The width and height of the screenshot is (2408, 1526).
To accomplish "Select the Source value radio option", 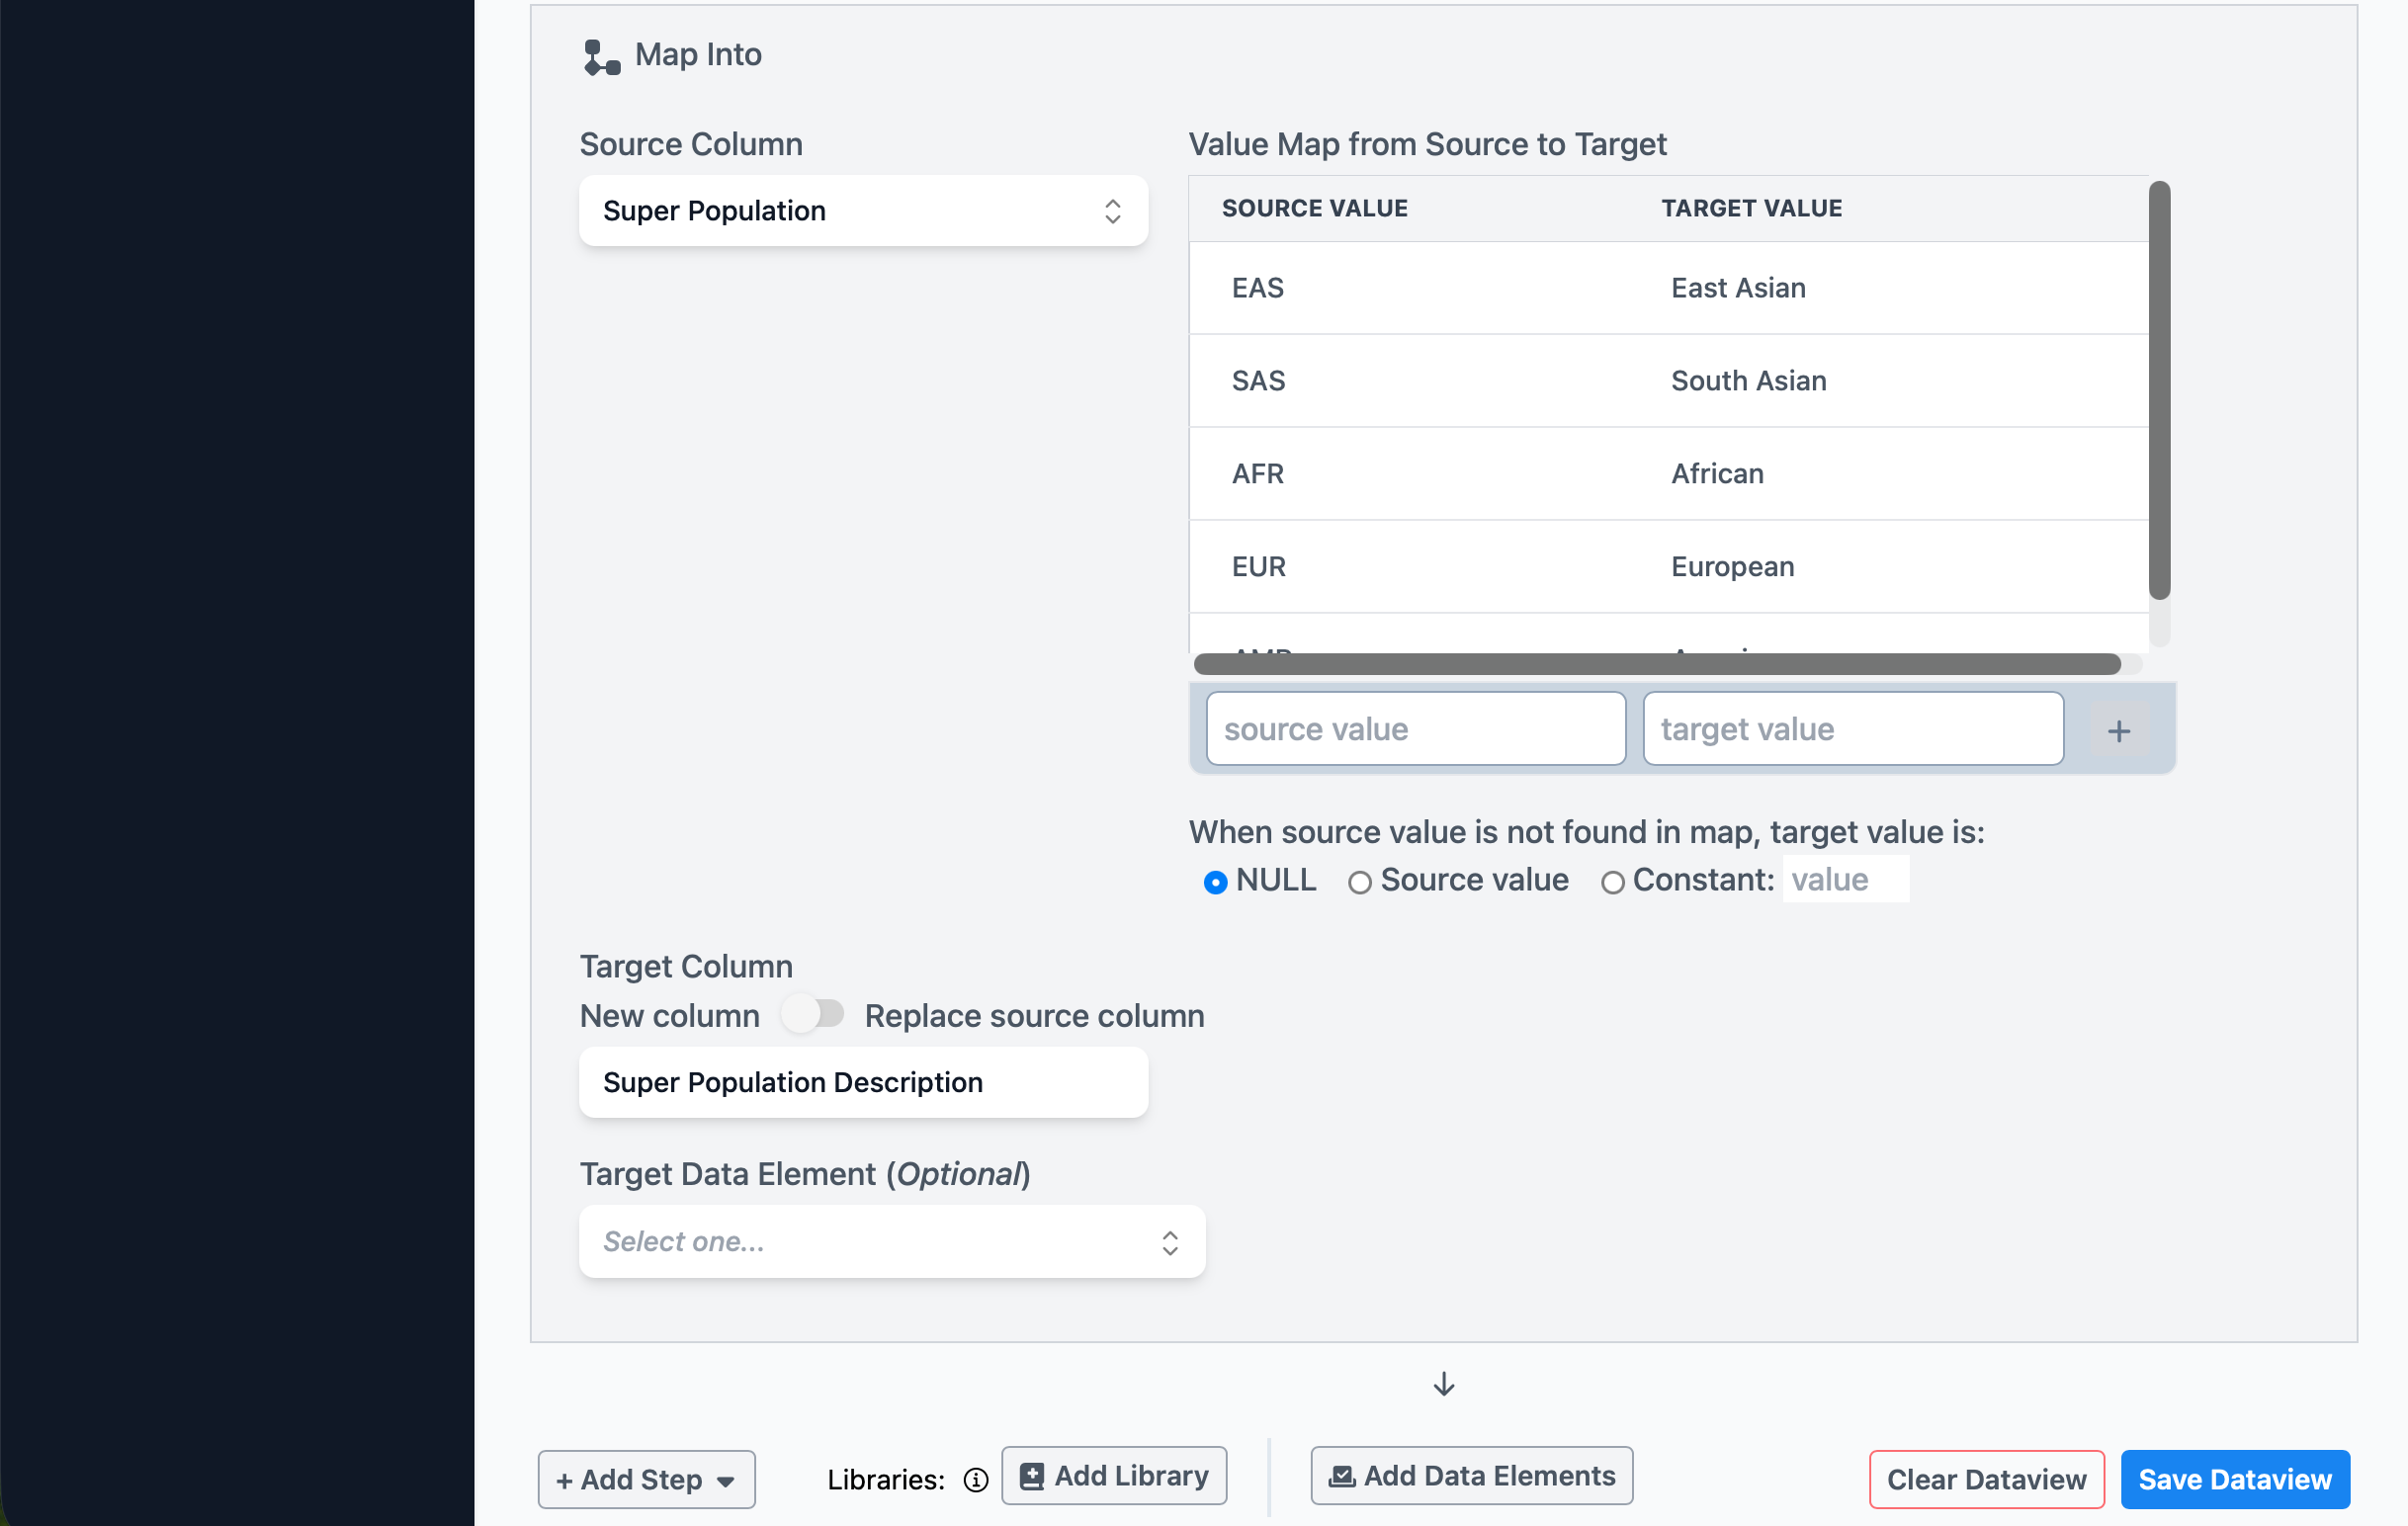I will pyautogui.click(x=1359, y=882).
